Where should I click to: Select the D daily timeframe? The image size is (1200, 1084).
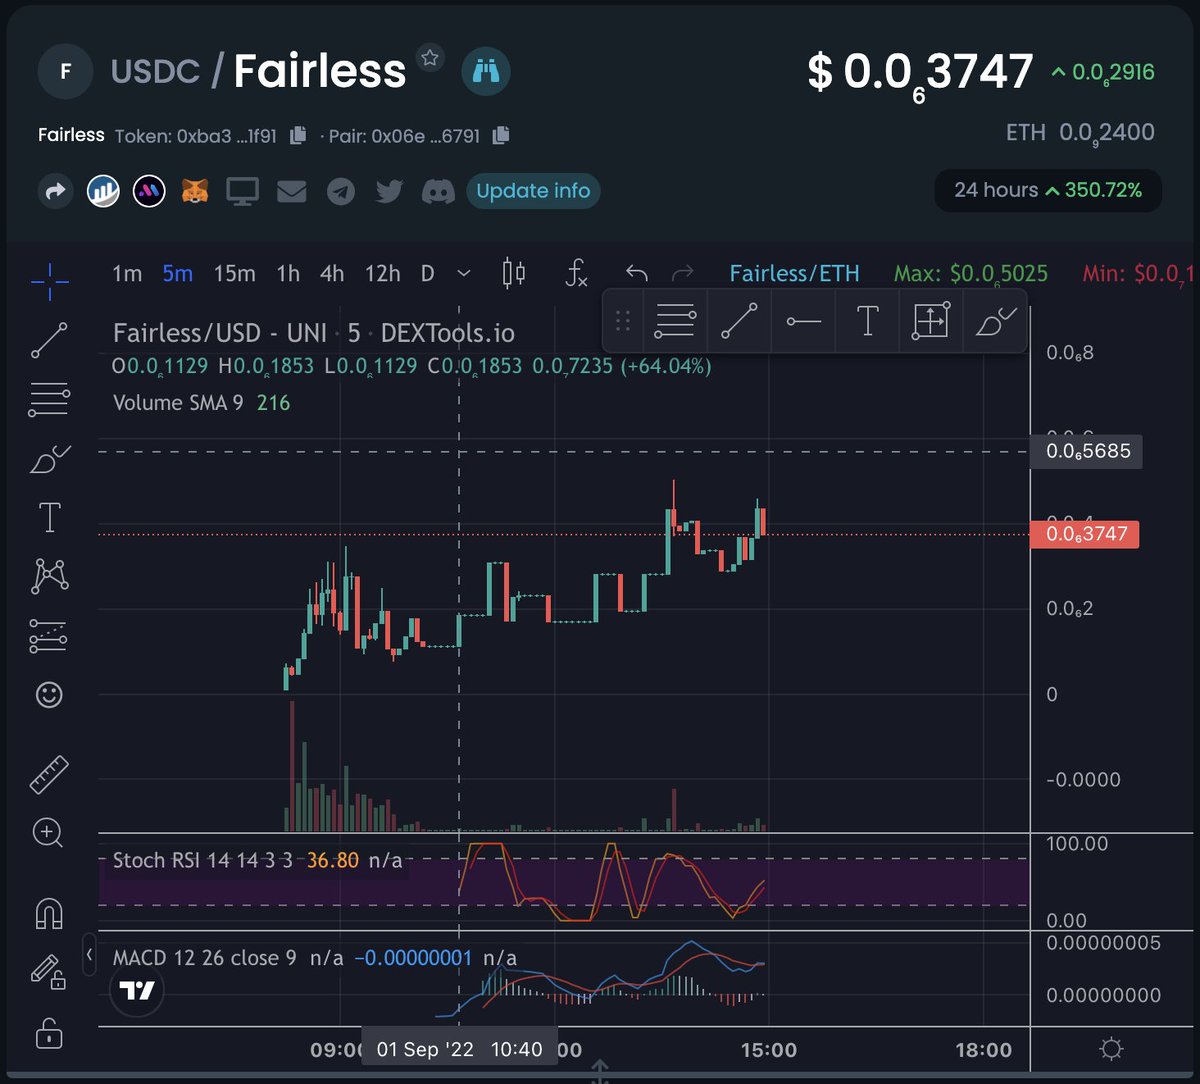click(427, 273)
